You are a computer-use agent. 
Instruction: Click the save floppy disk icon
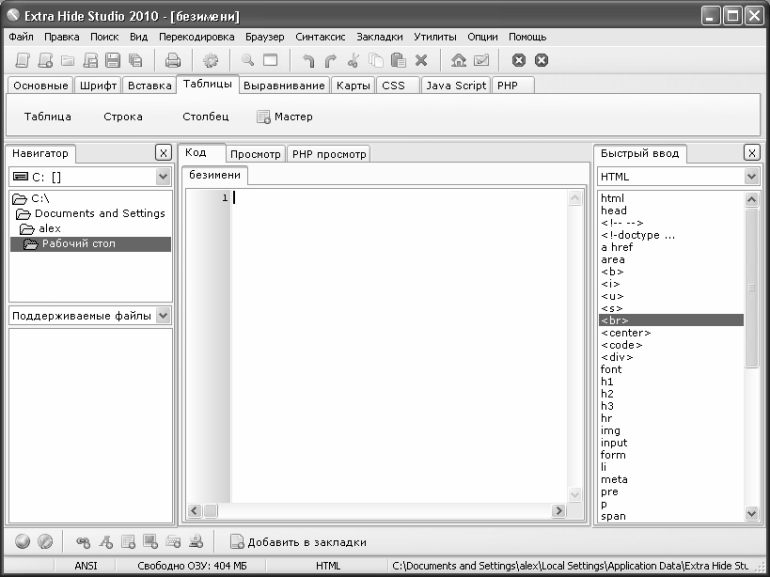(x=112, y=60)
